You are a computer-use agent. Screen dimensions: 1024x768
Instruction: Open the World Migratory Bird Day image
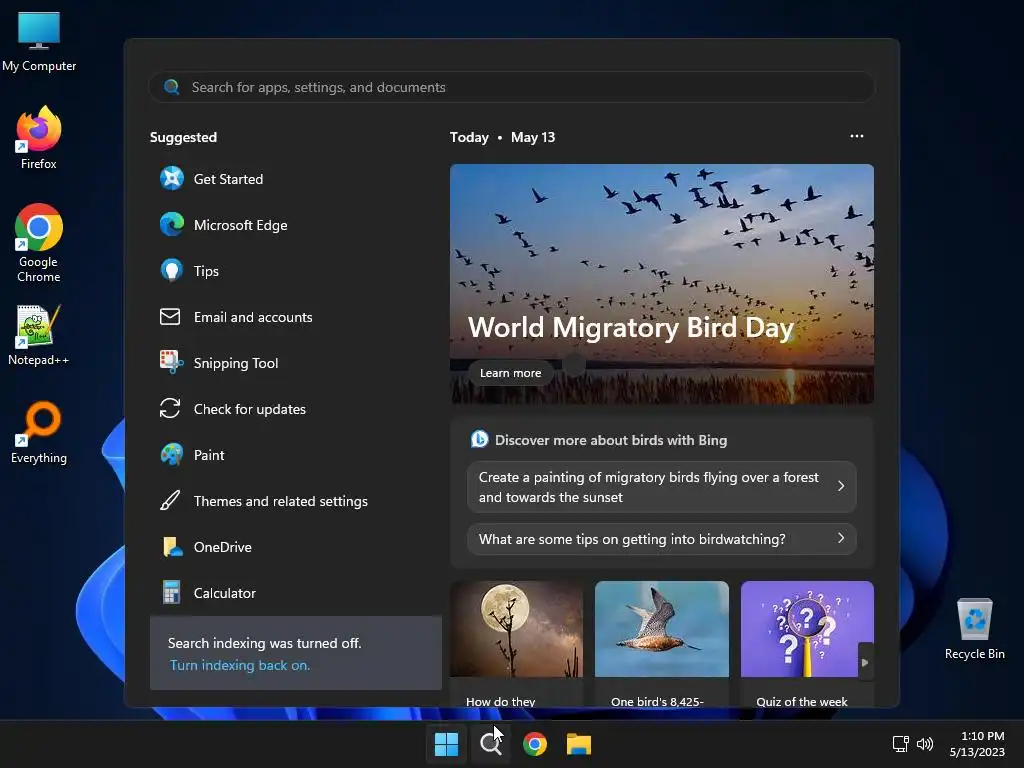[662, 283]
